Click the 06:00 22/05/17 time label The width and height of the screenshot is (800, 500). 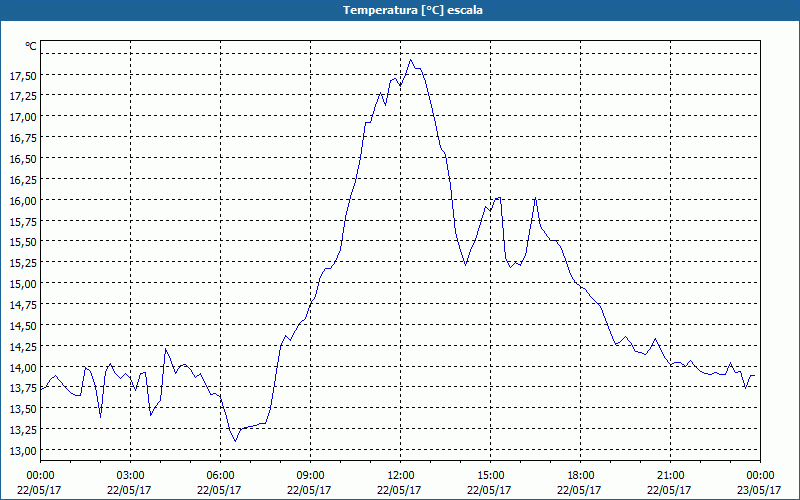click(220, 483)
